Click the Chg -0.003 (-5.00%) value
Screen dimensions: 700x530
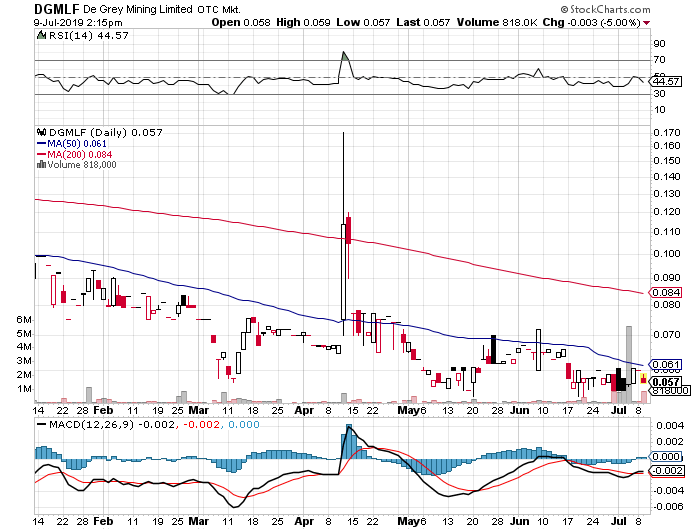592,22
